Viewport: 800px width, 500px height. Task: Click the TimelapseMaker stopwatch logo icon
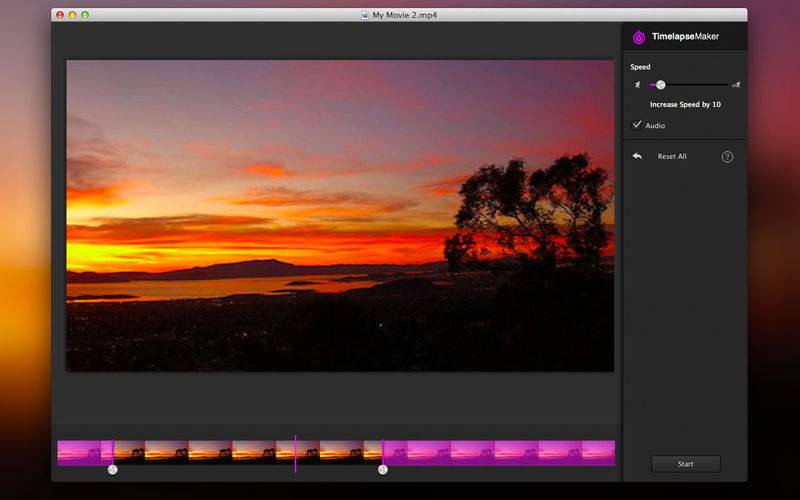pyautogui.click(x=639, y=37)
